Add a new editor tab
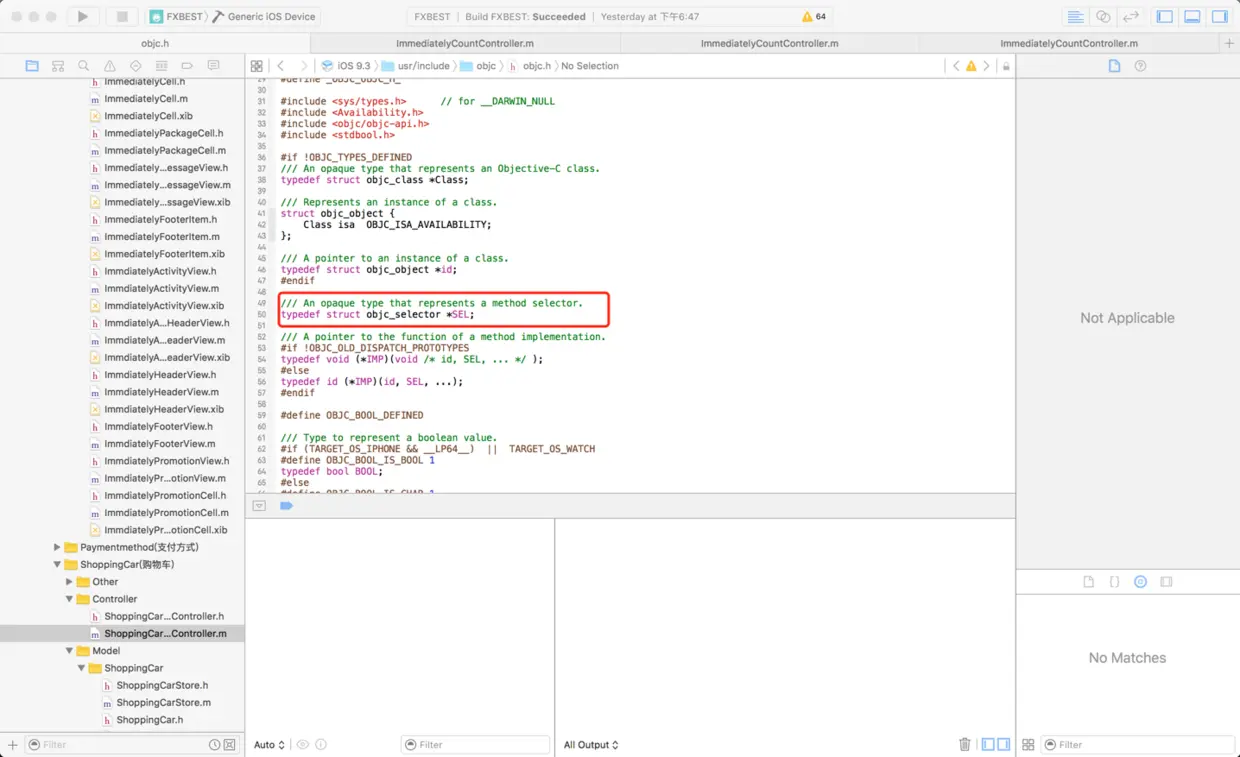 coord(1229,43)
